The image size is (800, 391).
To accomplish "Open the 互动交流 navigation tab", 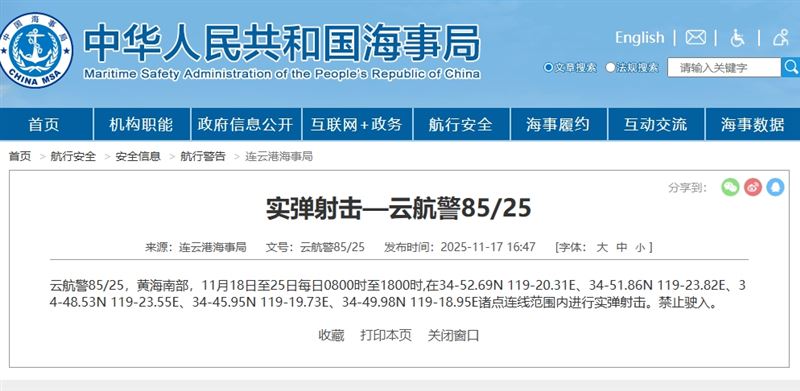I will pyautogui.click(x=656, y=124).
